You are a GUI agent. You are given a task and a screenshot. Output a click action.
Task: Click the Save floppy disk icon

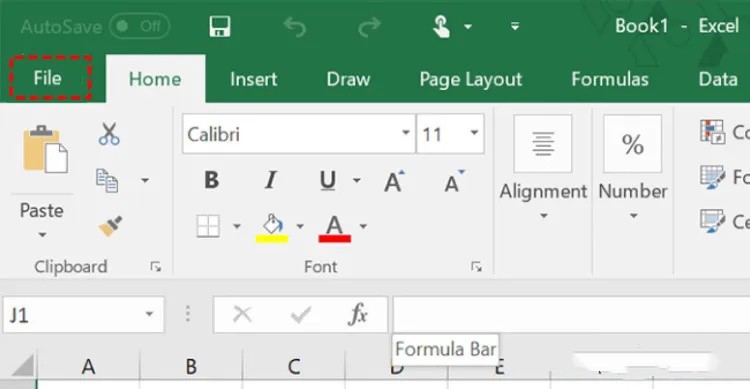tap(220, 26)
